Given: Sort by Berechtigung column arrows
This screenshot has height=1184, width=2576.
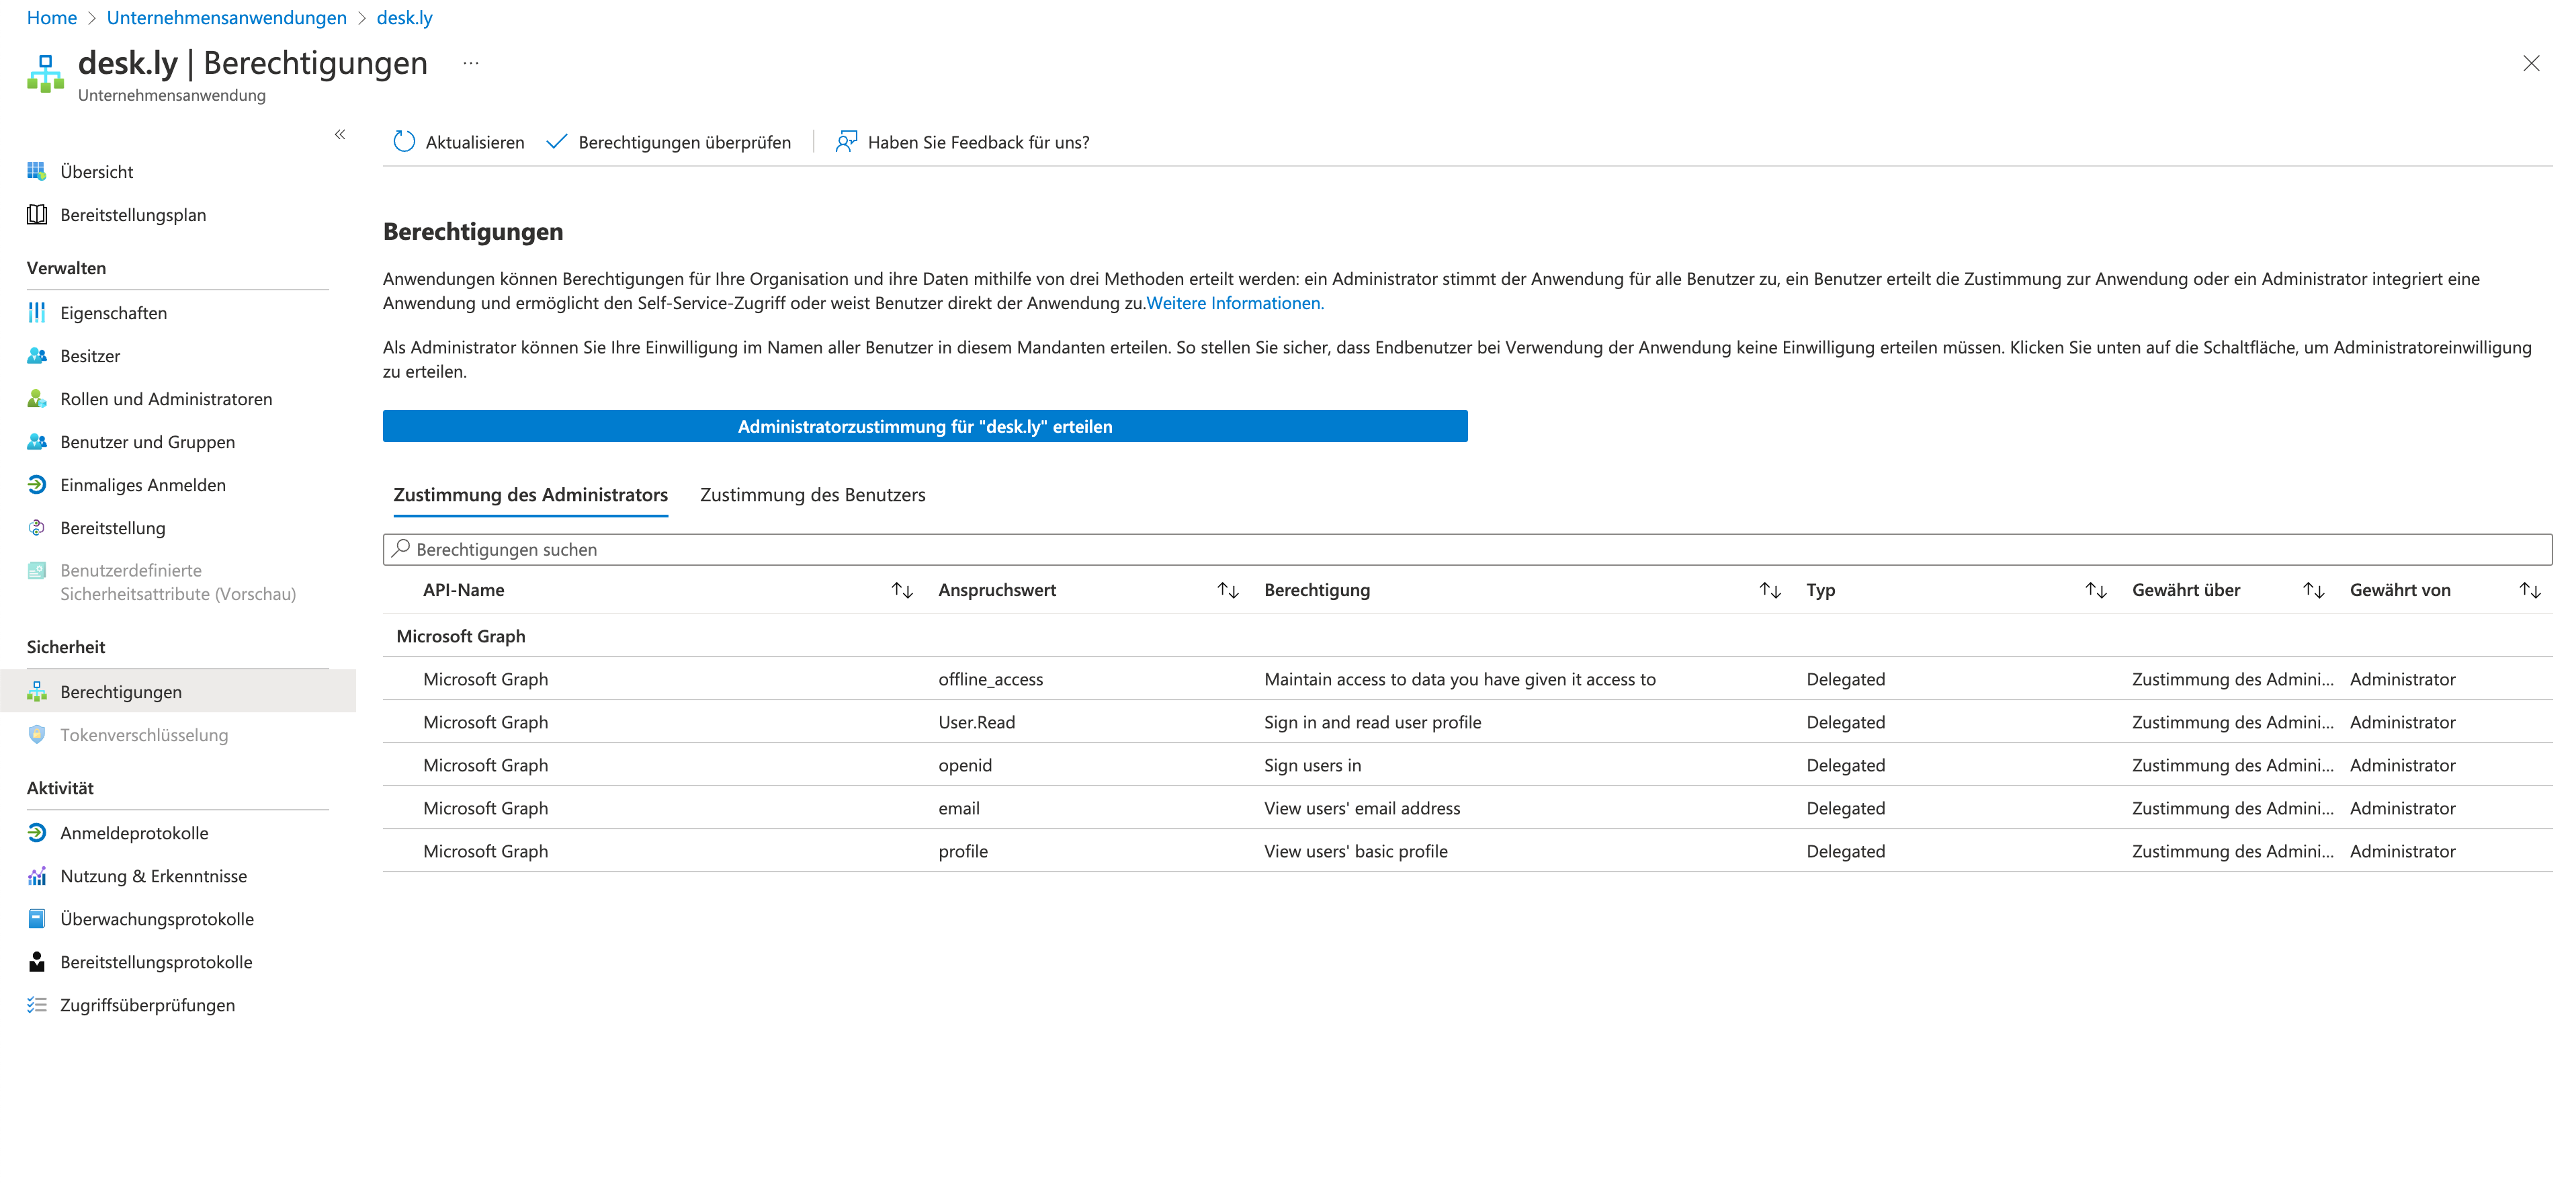Looking at the screenshot, I should [1770, 590].
